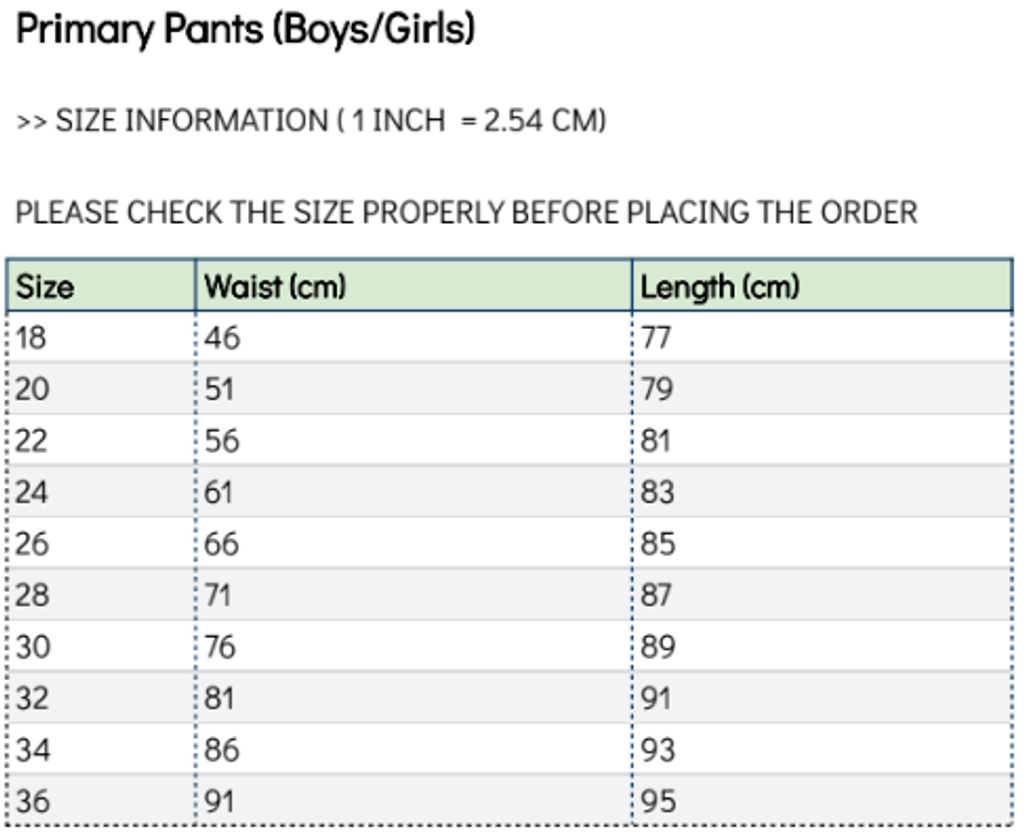Click the 'PLEASE CHECK THE SIZE' notice line

[466, 213]
